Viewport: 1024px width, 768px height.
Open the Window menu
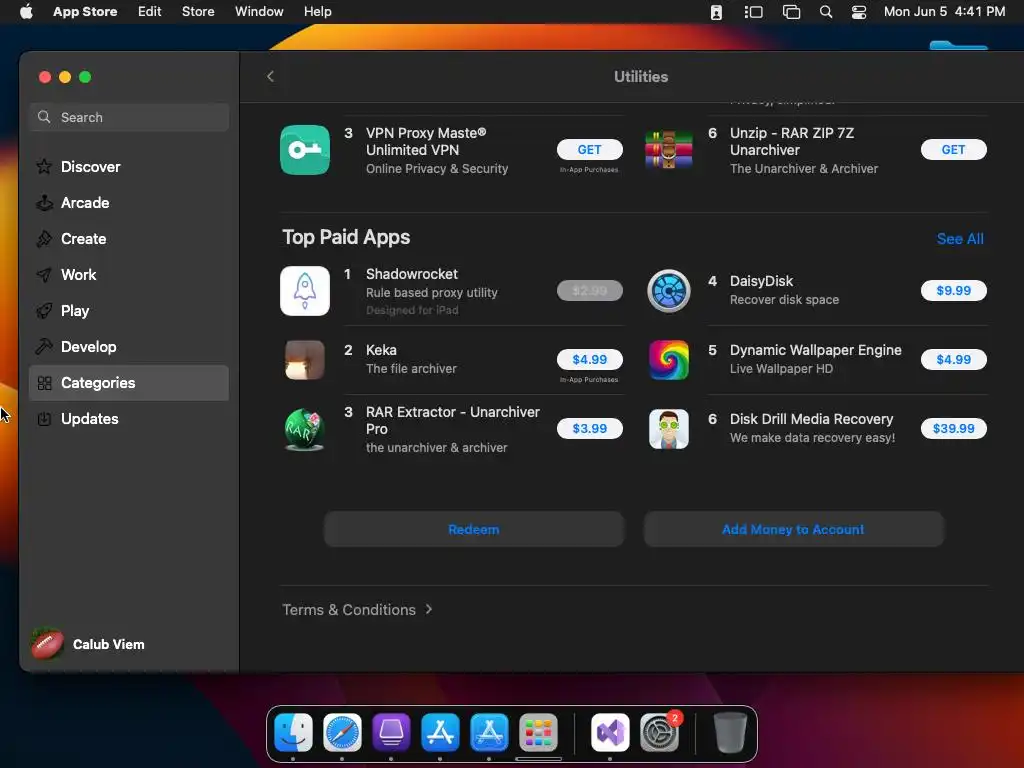point(259,12)
